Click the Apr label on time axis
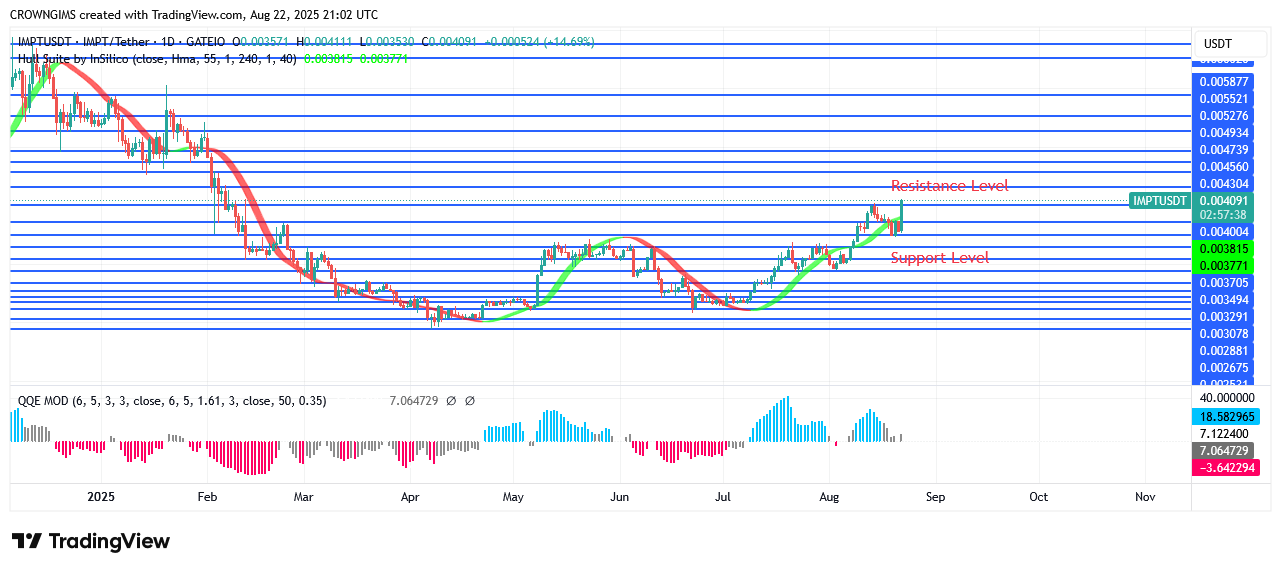The image size is (1281, 571). tap(409, 496)
